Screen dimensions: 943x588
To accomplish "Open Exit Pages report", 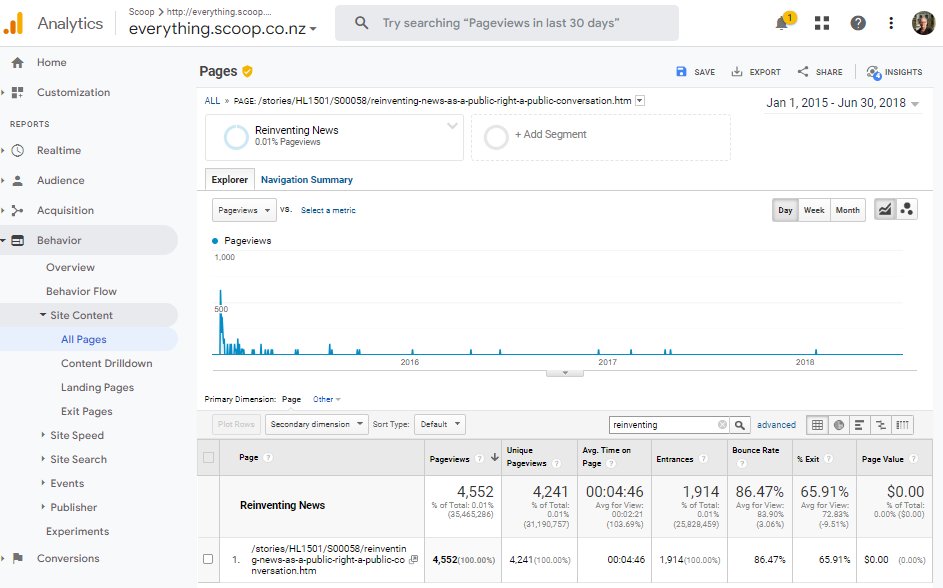I will [87, 411].
